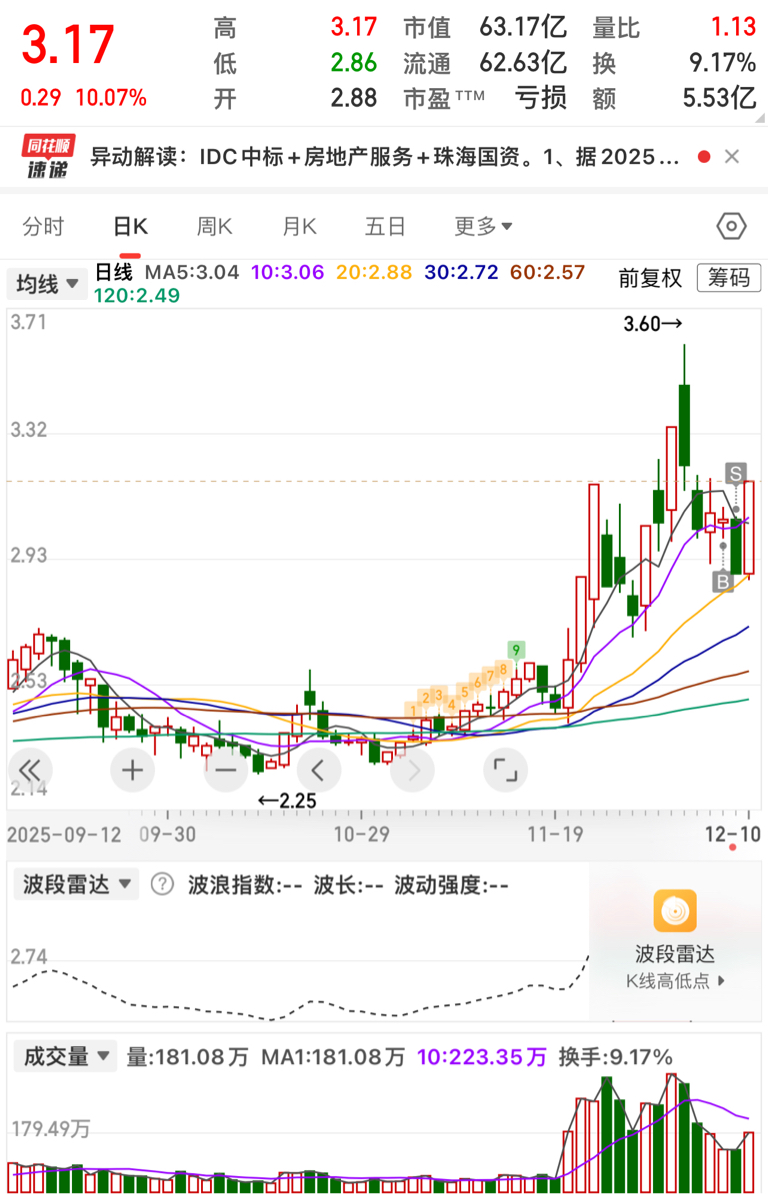This screenshot has height=1194, width=768.
Task: Tap the purple MA 10:3.06 legend
Action: [288, 272]
